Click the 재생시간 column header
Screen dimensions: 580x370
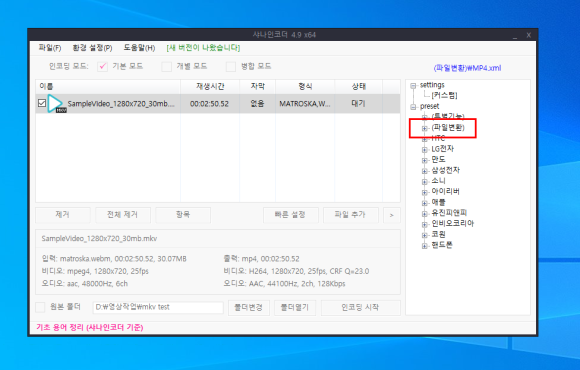click(210, 87)
